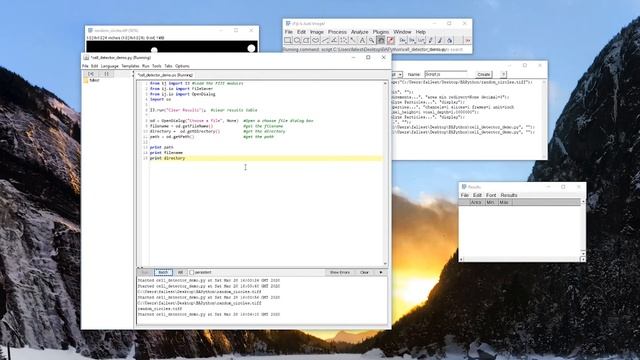Select the cell_detector_demo.py editor tab
The image size is (640, 360).
coord(165,75)
